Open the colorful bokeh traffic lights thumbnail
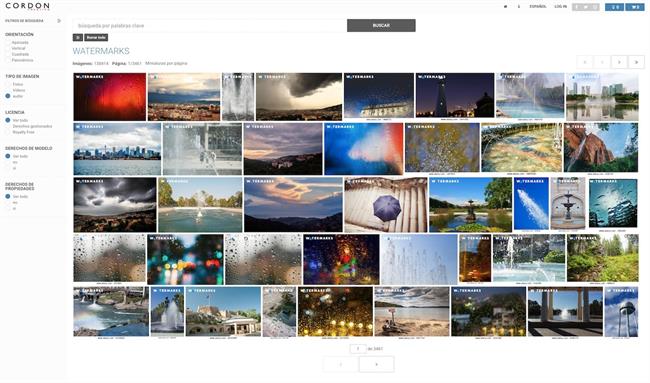Screen dimensions: 650x383 (x=185, y=259)
